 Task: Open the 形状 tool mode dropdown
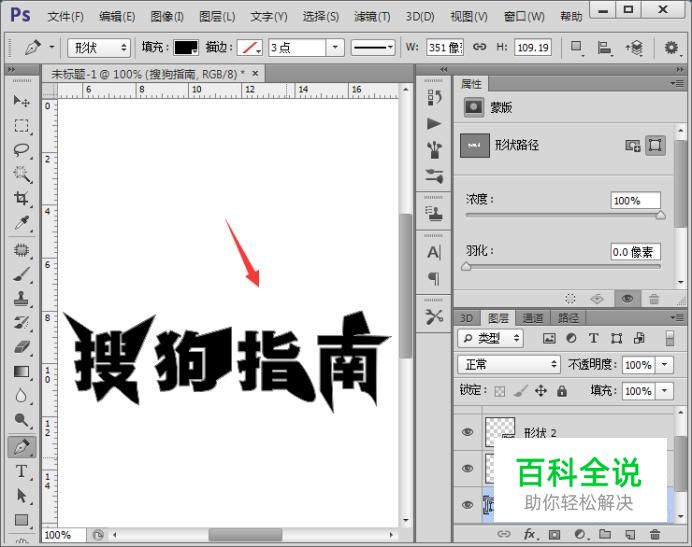coord(99,47)
